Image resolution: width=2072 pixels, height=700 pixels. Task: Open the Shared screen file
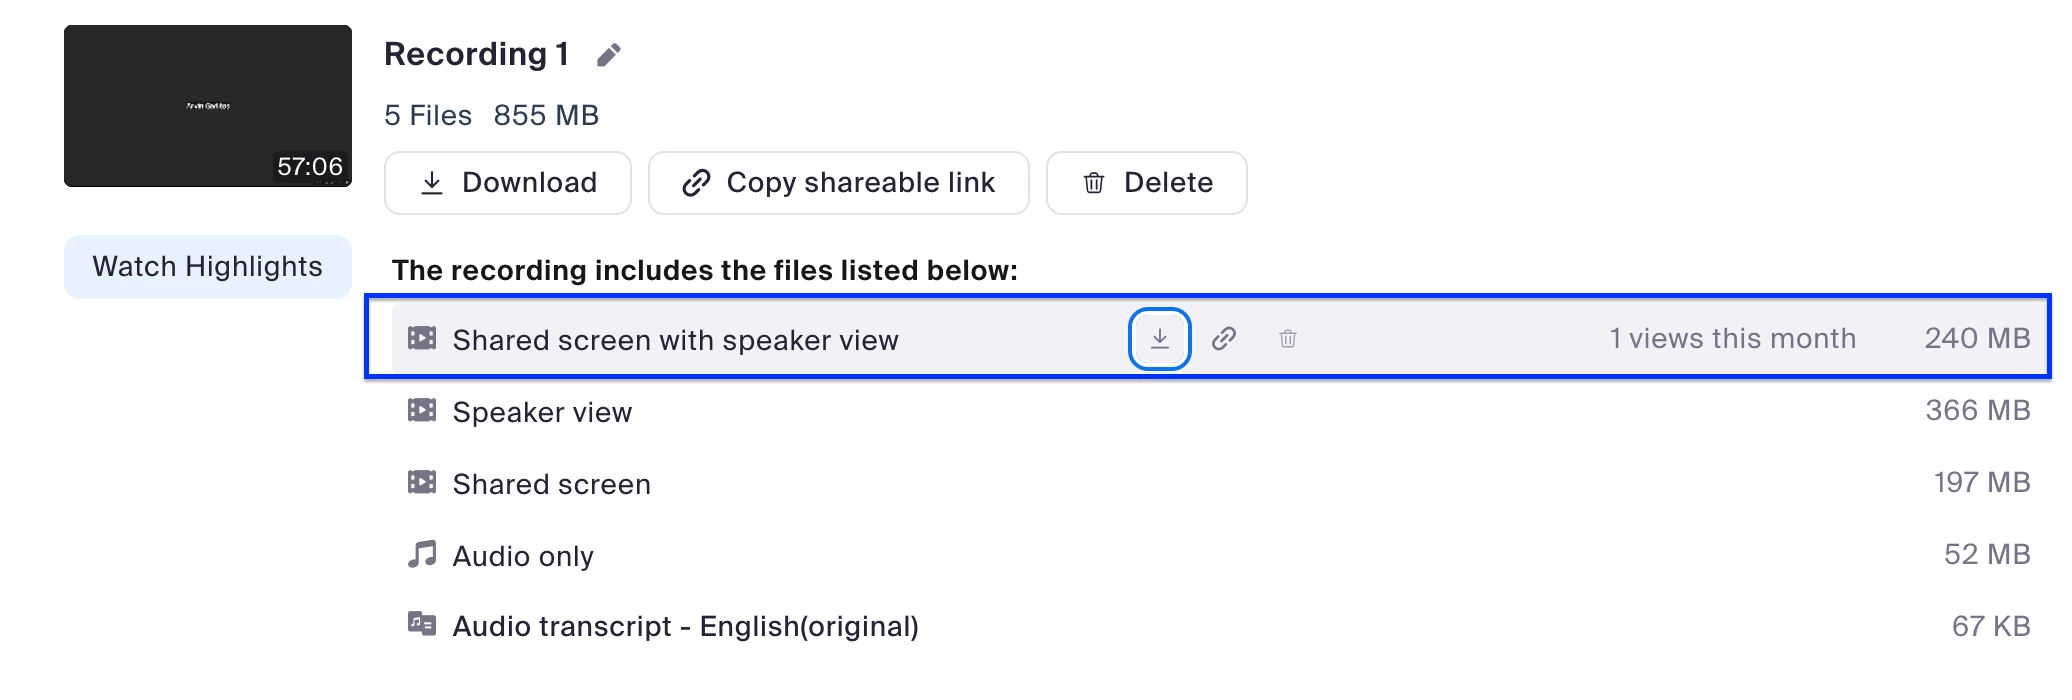coord(551,484)
